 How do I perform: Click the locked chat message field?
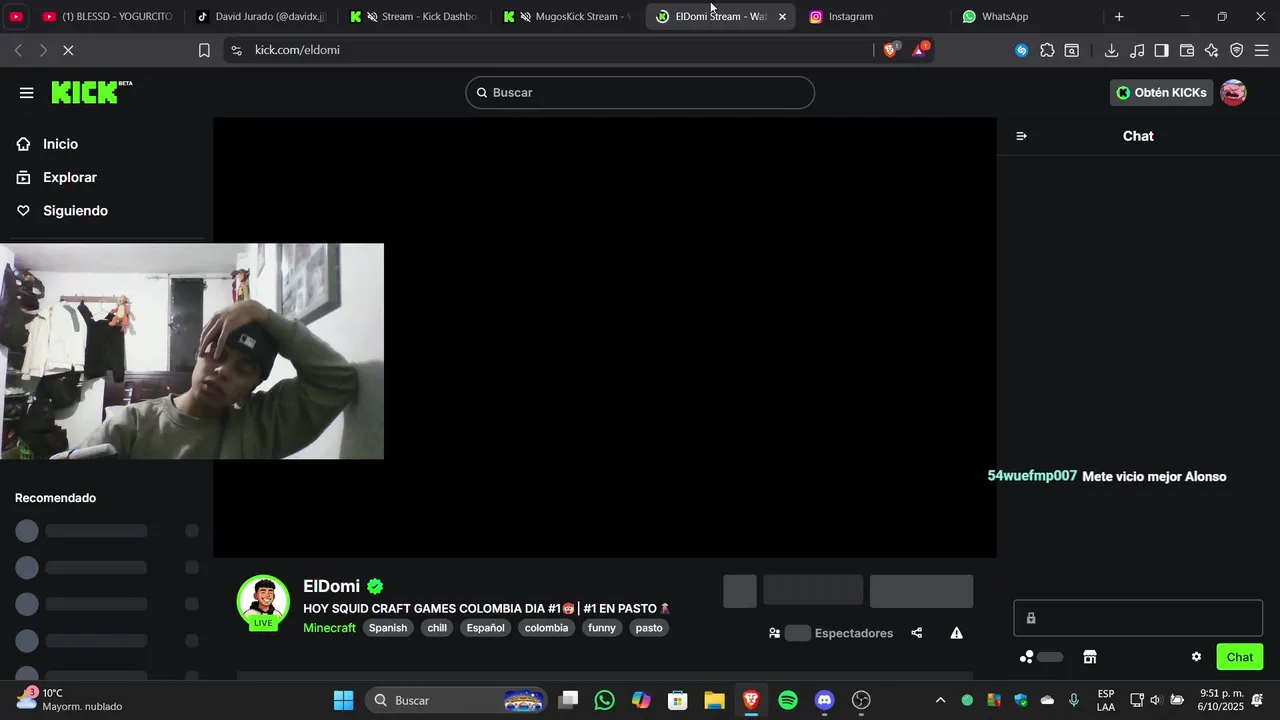pyautogui.click(x=1138, y=618)
